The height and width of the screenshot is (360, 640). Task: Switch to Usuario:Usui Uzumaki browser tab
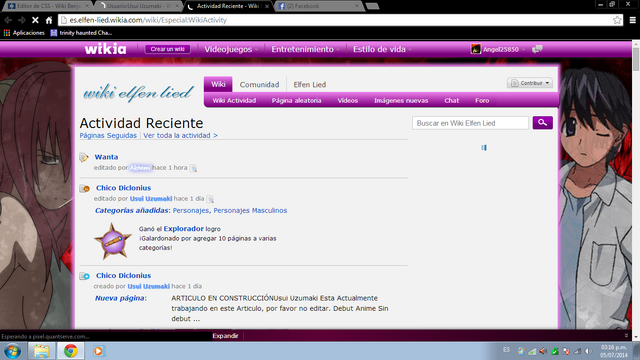[139, 6]
